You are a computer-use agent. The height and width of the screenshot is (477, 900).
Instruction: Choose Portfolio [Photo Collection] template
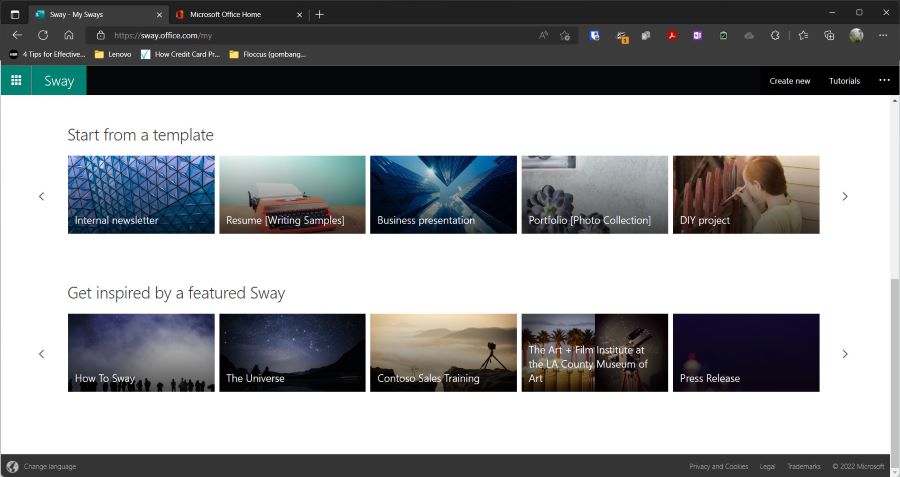tap(595, 195)
